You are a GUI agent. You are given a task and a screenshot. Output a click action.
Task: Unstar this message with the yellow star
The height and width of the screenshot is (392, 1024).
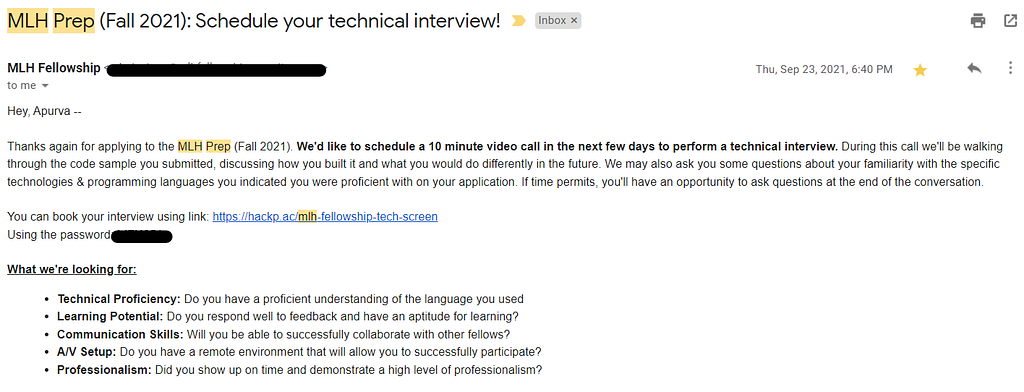tap(920, 70)
